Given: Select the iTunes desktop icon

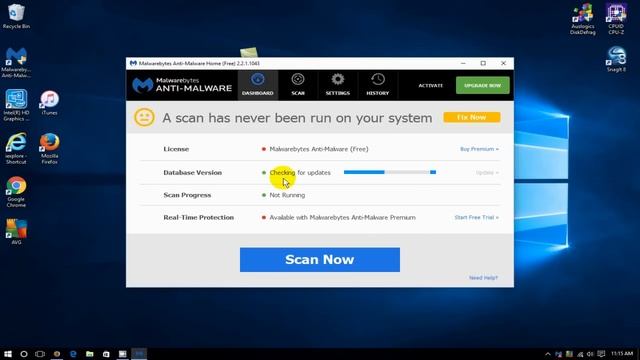Looking at the screenshot, I should tap(49, 103).
